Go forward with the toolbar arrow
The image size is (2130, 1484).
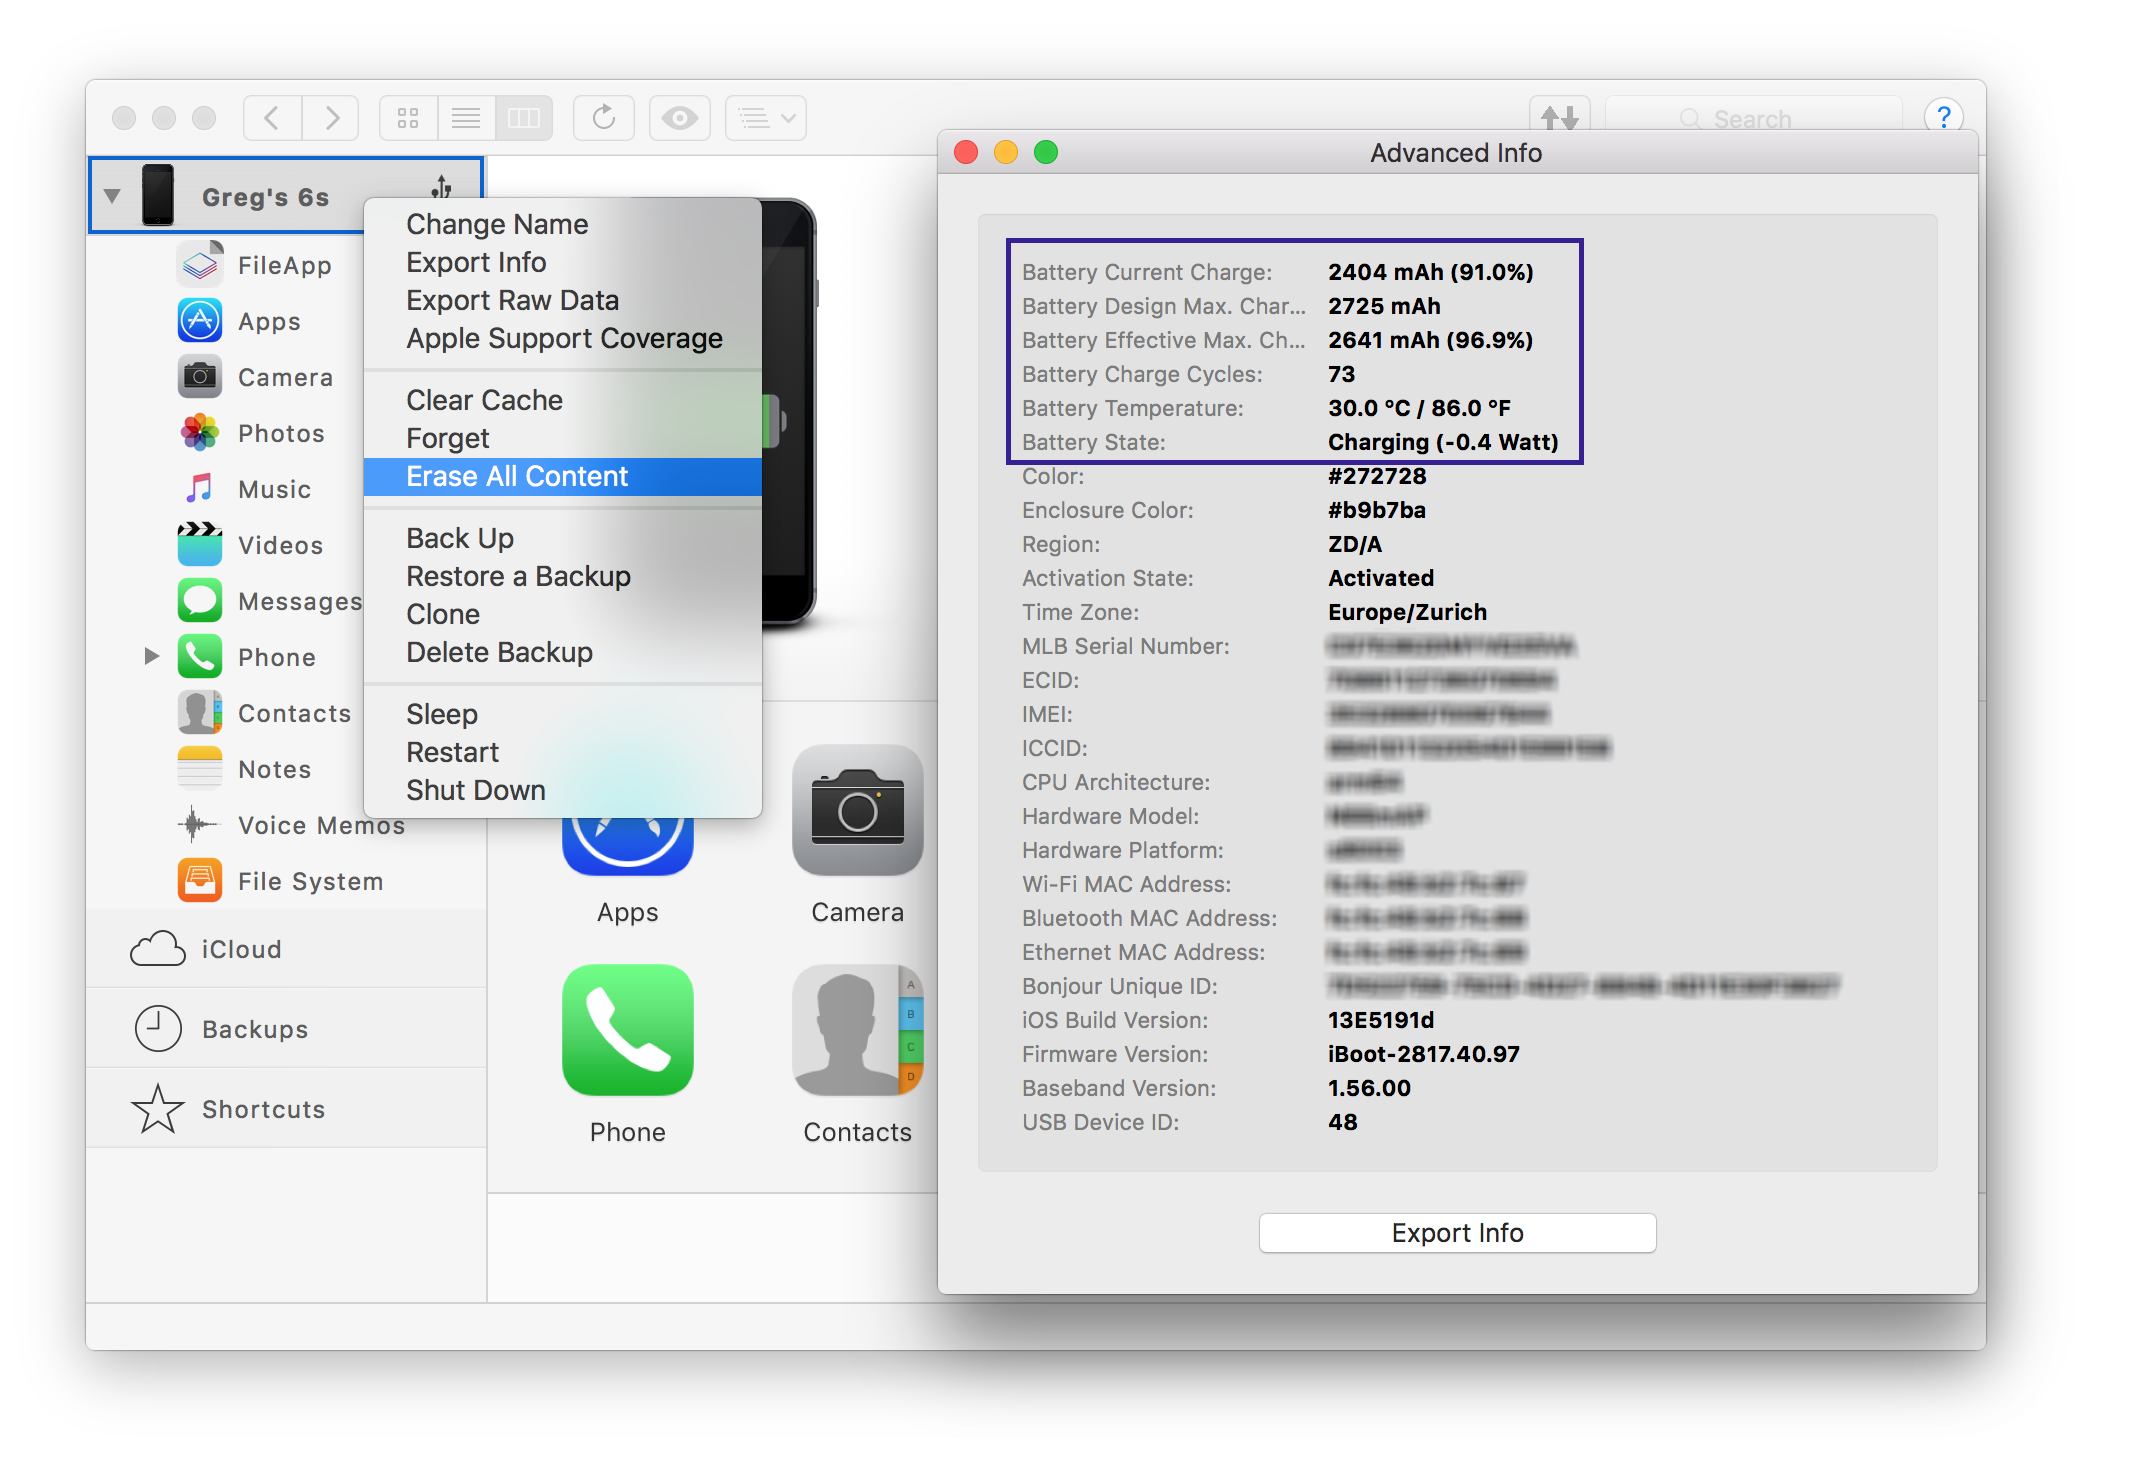click(331, 118)
